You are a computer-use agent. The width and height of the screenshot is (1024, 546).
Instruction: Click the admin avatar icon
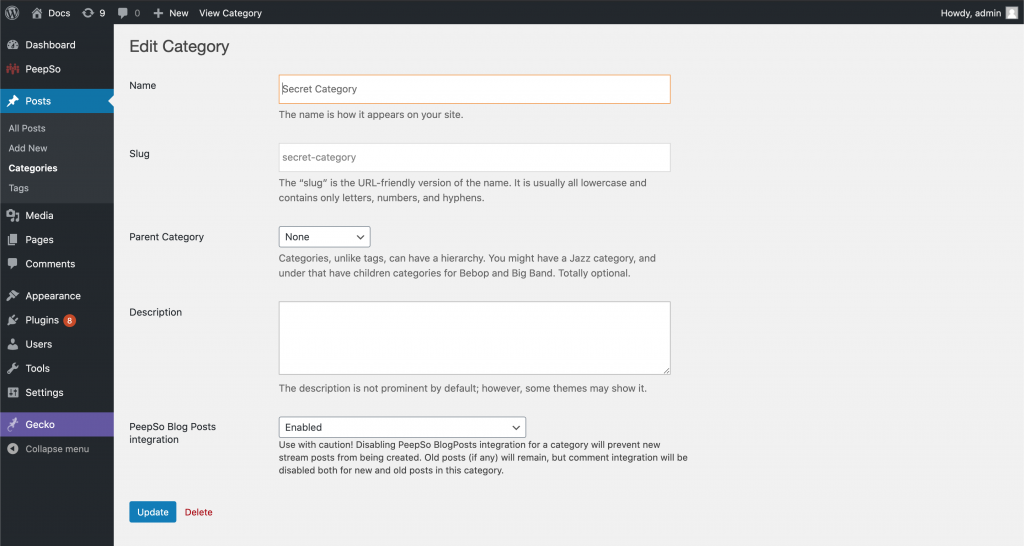pyautogui.click(x=1012, y=13)
